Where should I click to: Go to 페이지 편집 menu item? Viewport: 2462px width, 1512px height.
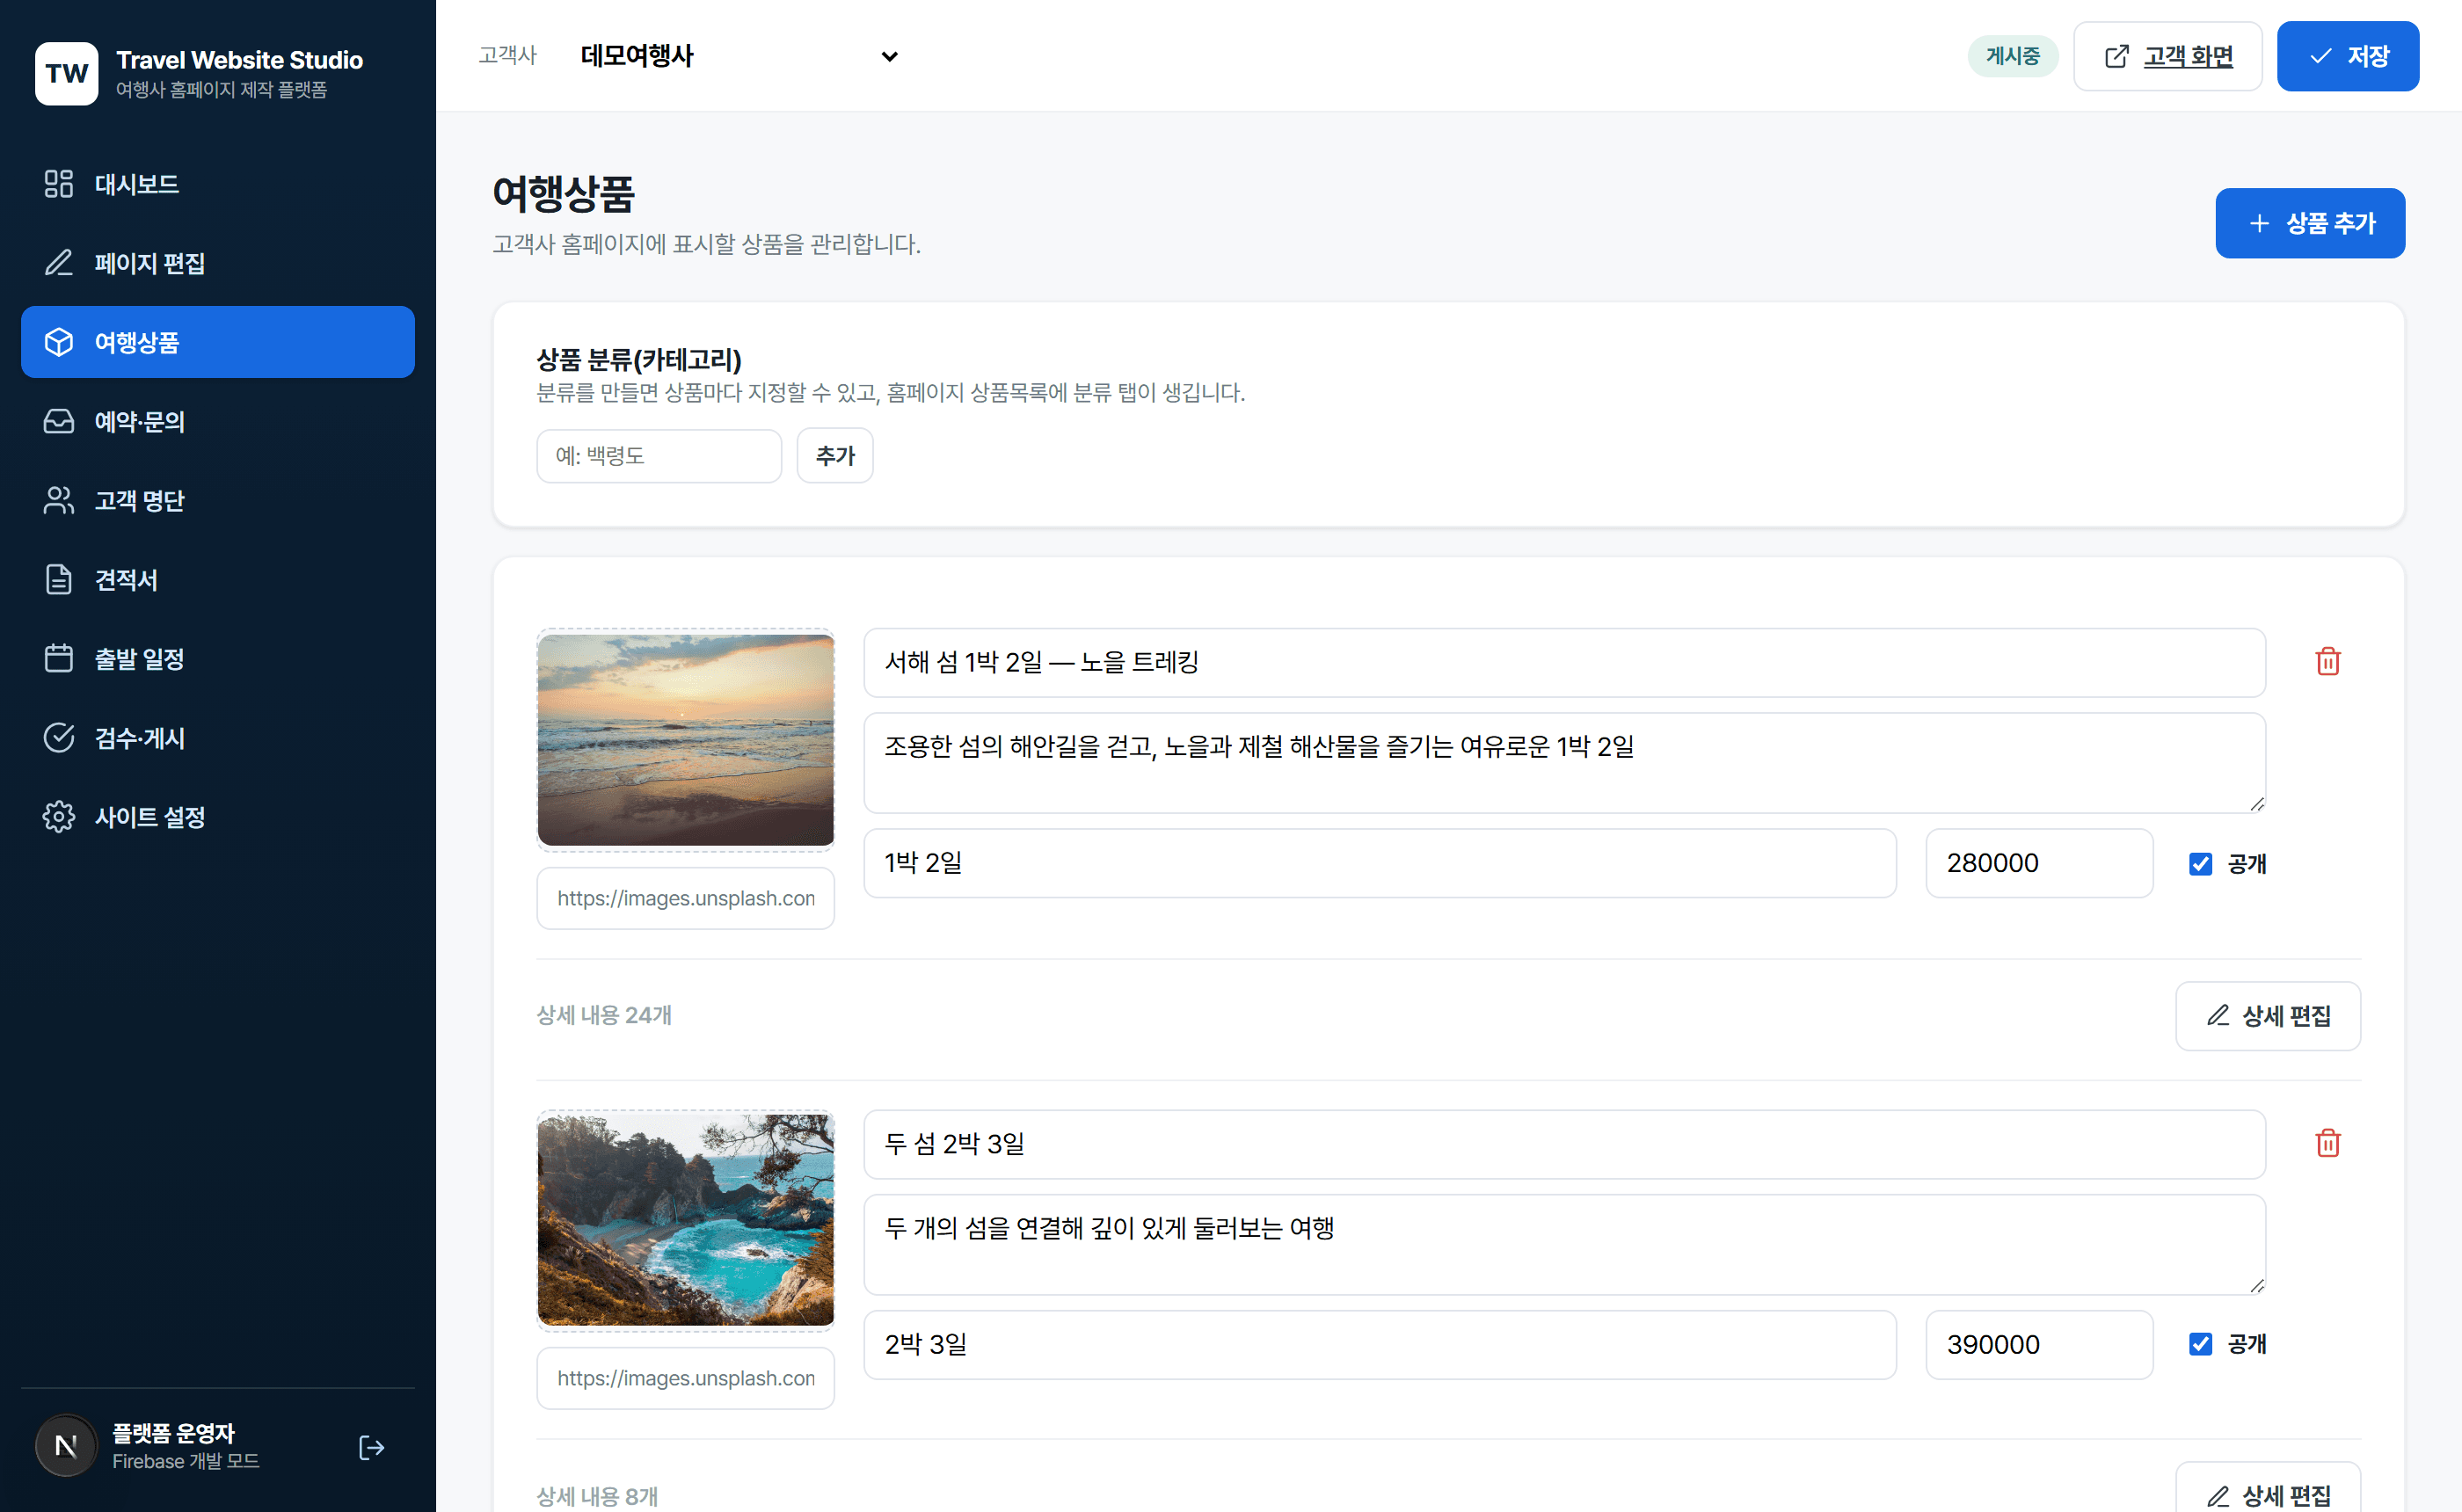218,263
